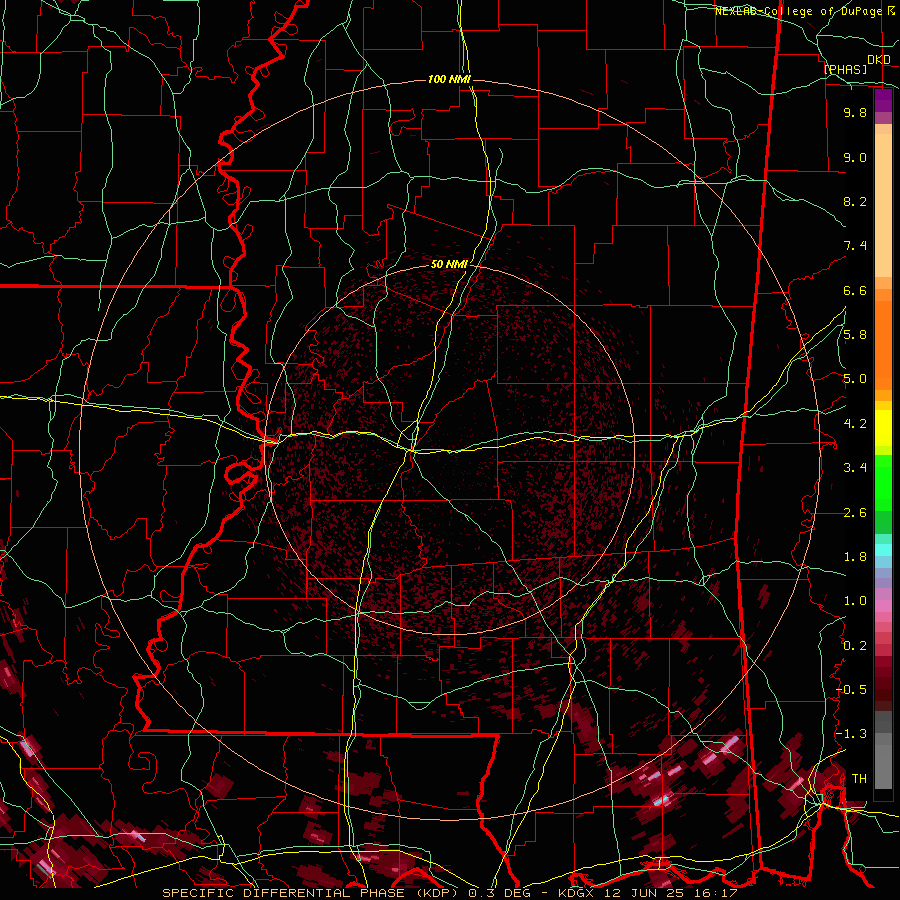
Task: Click the 2.6 scale value
Action: coord(855,513)
